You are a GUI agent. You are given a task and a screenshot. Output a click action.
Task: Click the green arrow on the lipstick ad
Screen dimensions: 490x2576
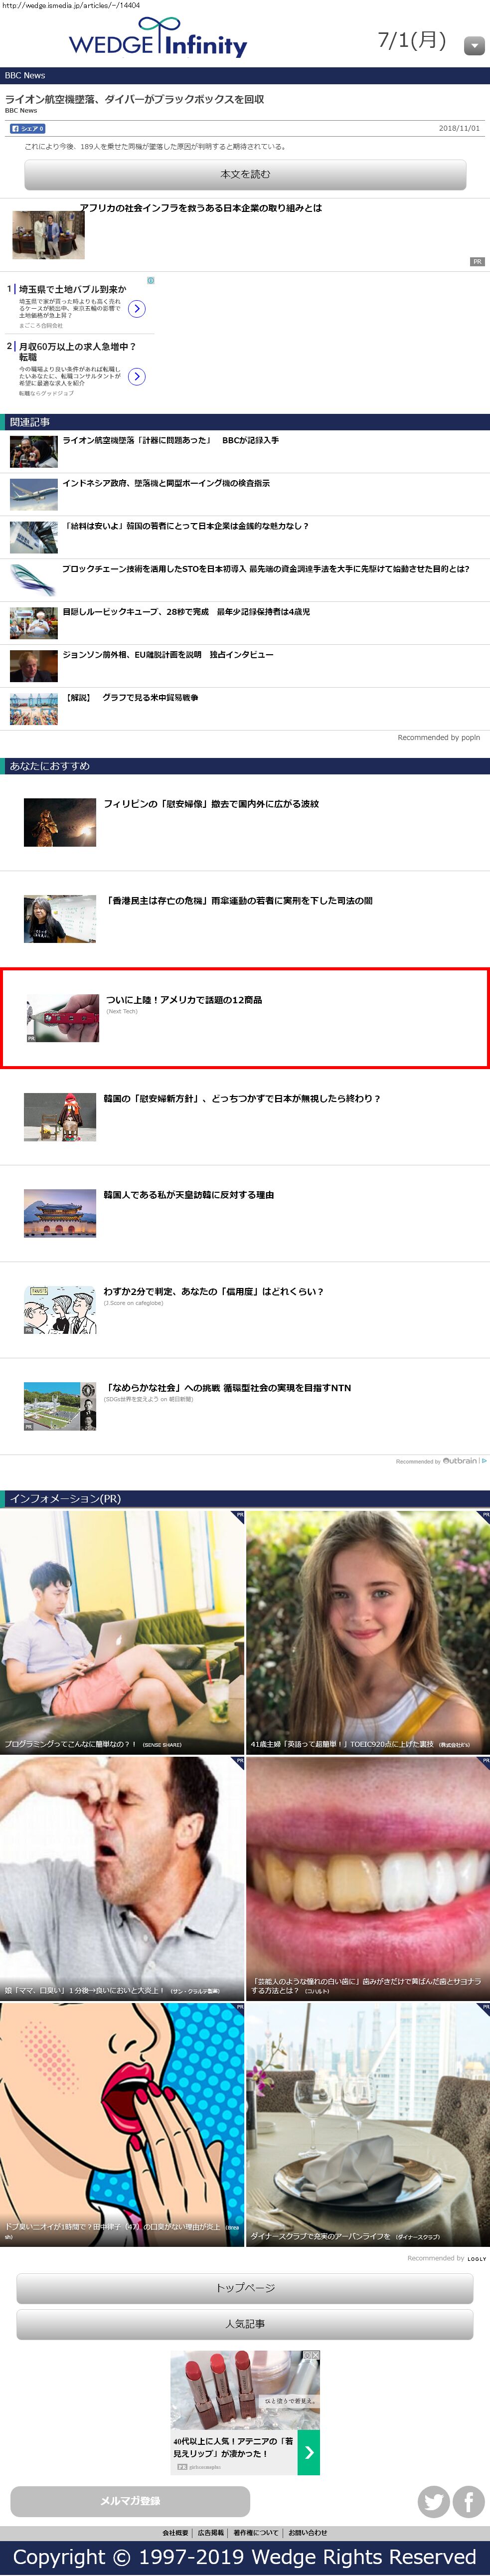pos(309,2452)
